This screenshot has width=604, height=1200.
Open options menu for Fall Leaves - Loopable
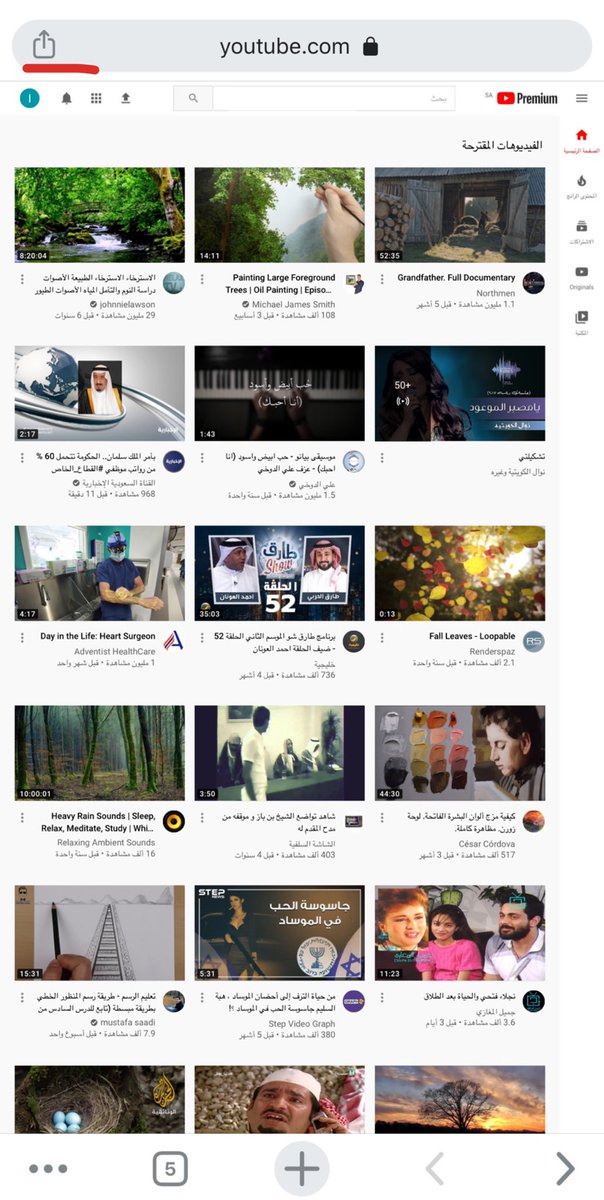(x=381, y=637)
